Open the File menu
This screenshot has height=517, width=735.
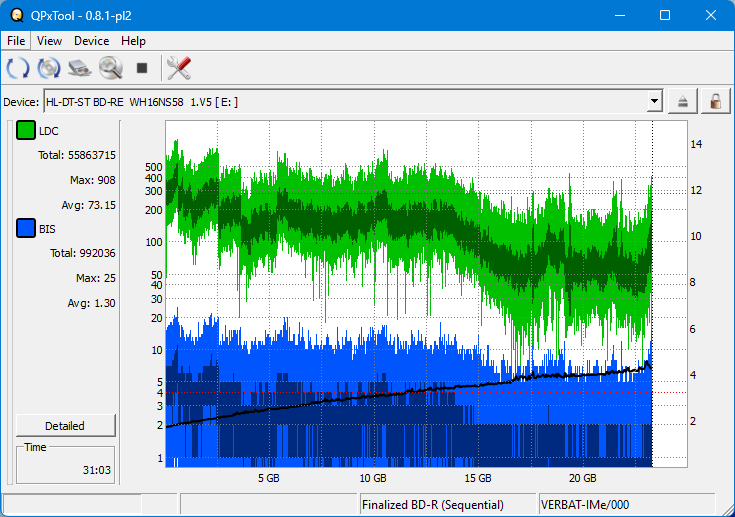(16, 41)
